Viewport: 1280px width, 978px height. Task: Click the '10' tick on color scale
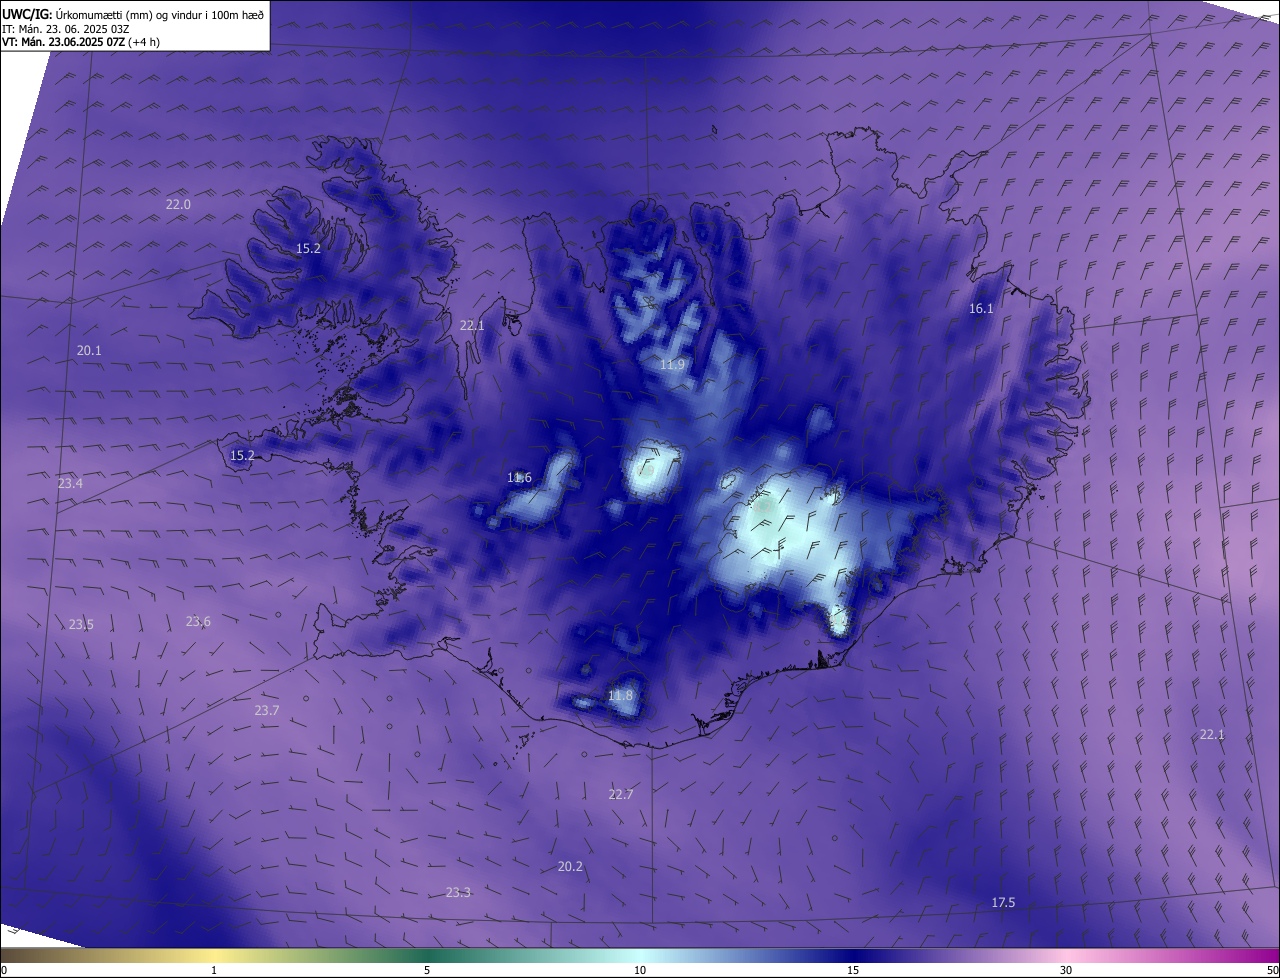[x=640, y=970]
